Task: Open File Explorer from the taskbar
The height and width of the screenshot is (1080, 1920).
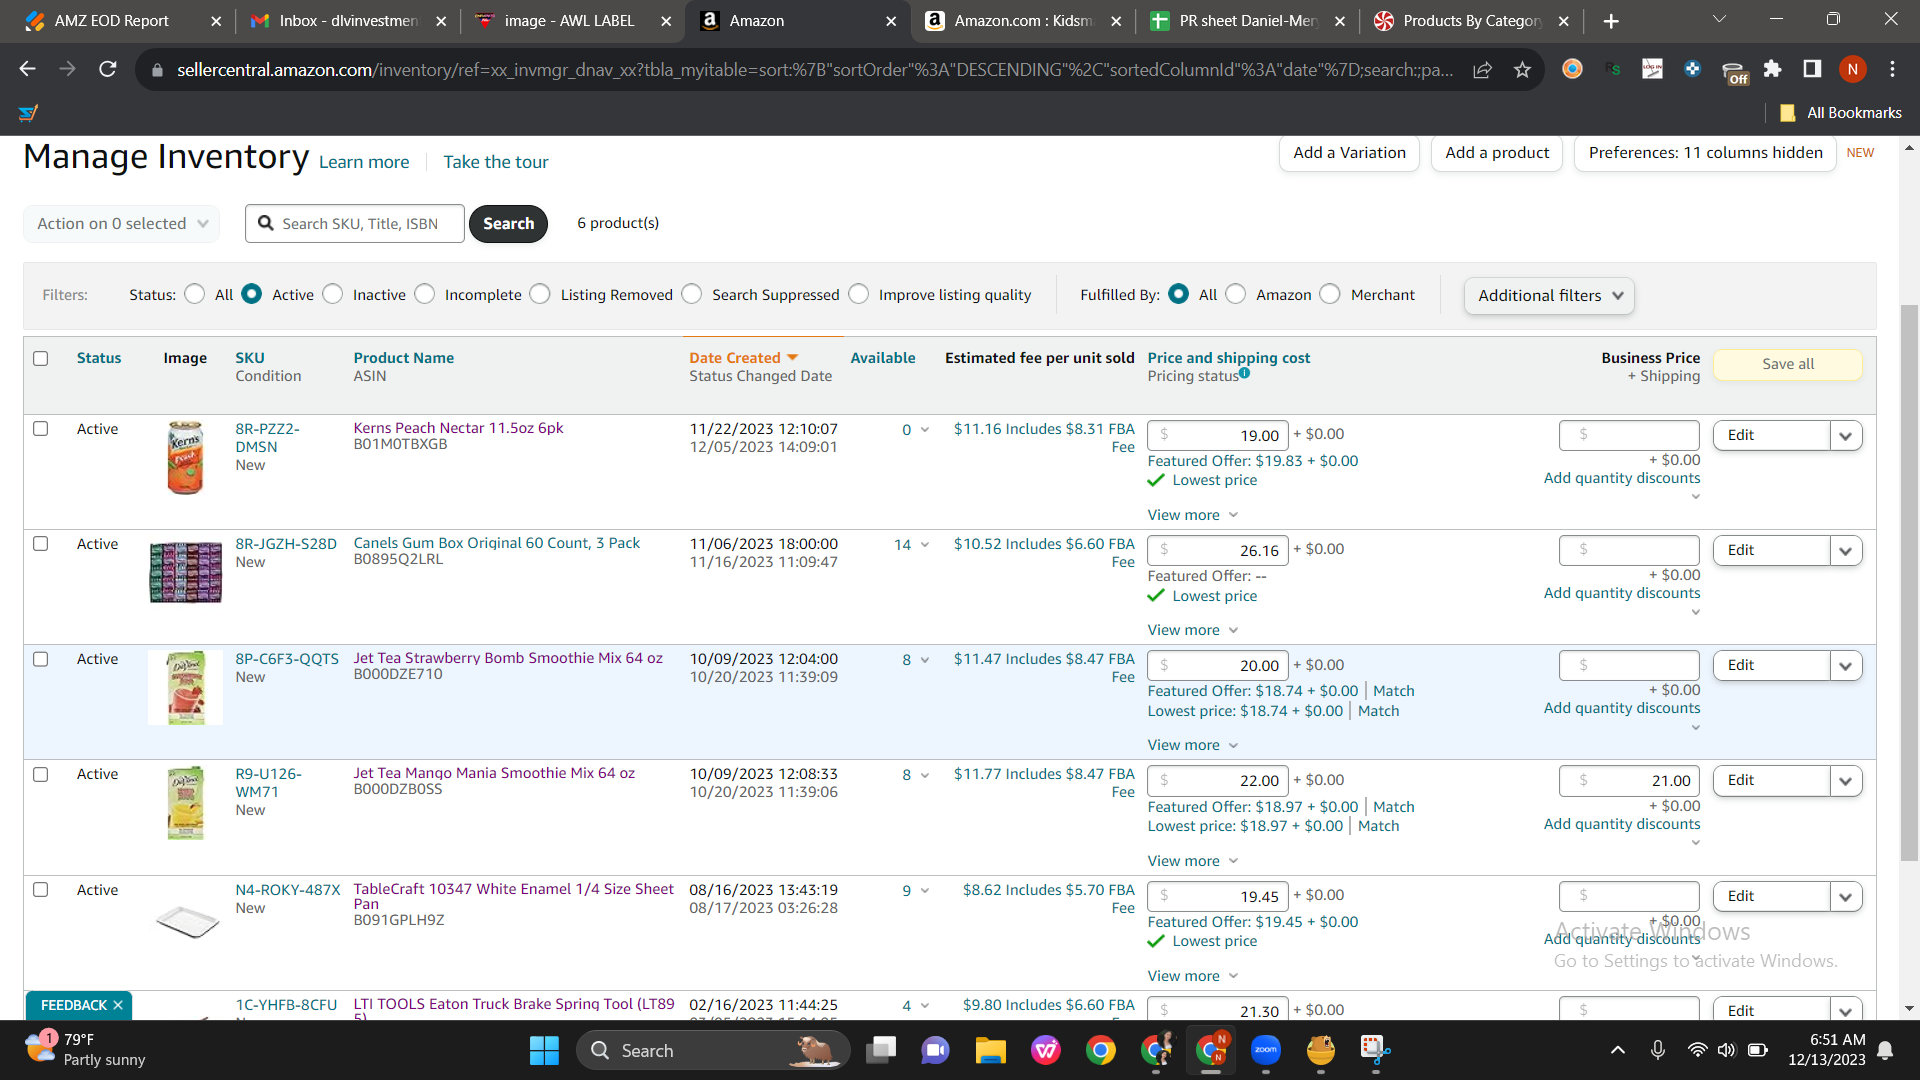Action: (990, 1050)
